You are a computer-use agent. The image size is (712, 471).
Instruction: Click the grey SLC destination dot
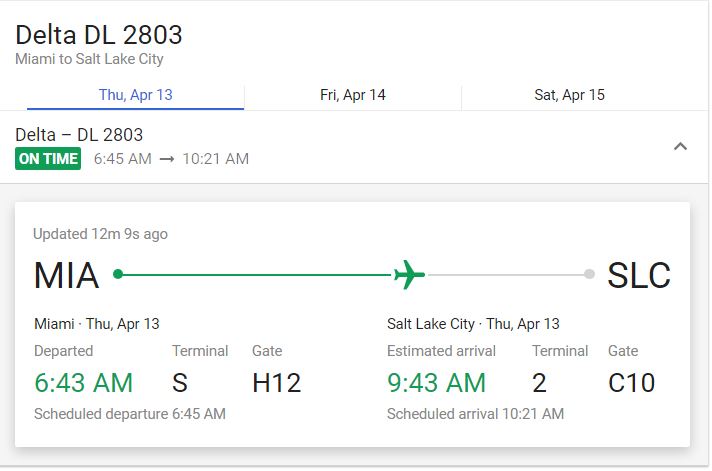tap(589, 274)
